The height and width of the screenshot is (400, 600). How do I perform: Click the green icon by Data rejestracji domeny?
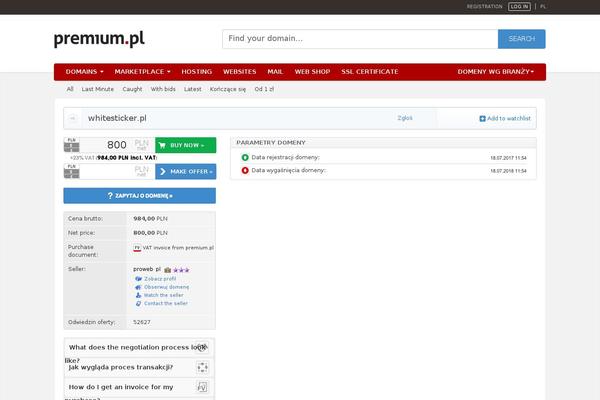[245, 157]
